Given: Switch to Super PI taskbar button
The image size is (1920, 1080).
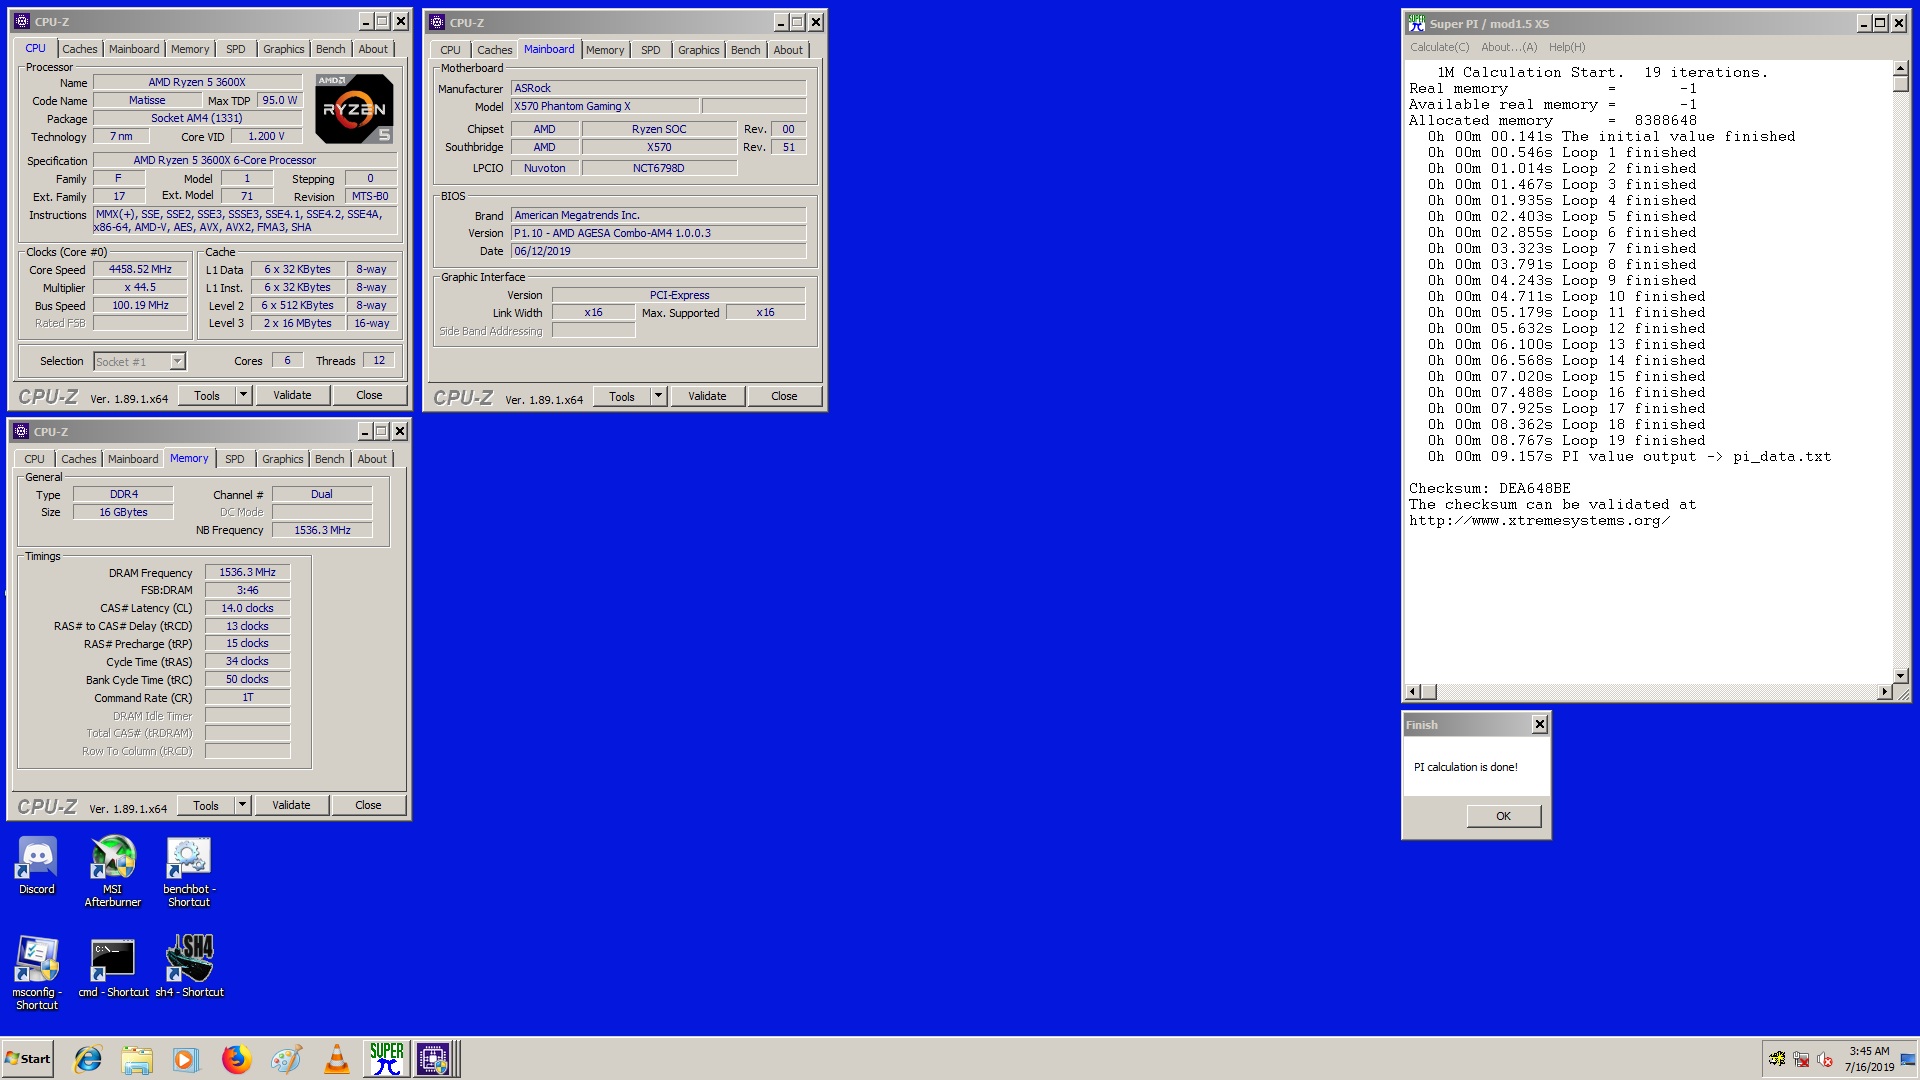Looking at the screenshot, I should [386, 1059].
